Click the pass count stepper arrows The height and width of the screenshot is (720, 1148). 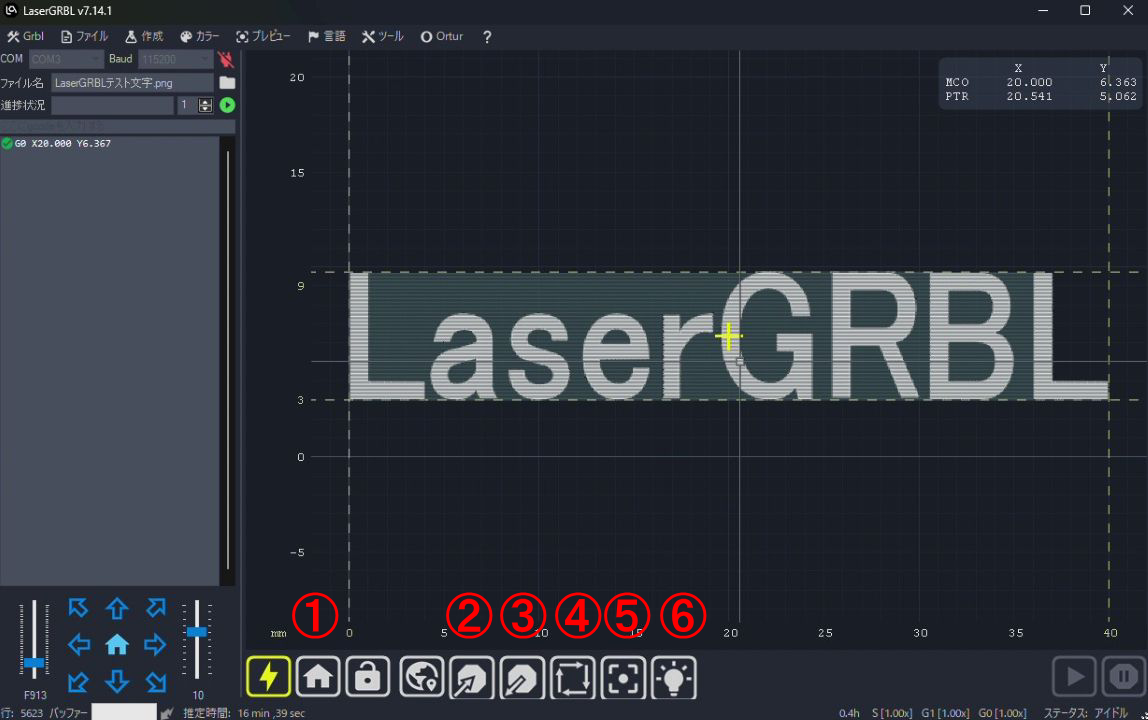205,105
